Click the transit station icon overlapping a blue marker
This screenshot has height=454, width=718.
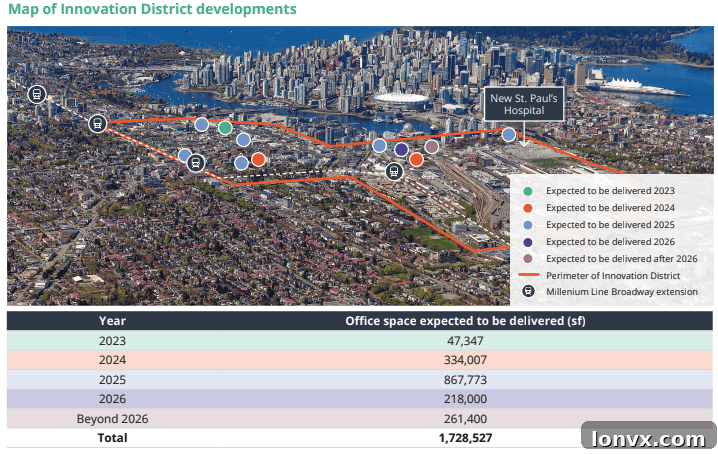[x=196, y=163]
